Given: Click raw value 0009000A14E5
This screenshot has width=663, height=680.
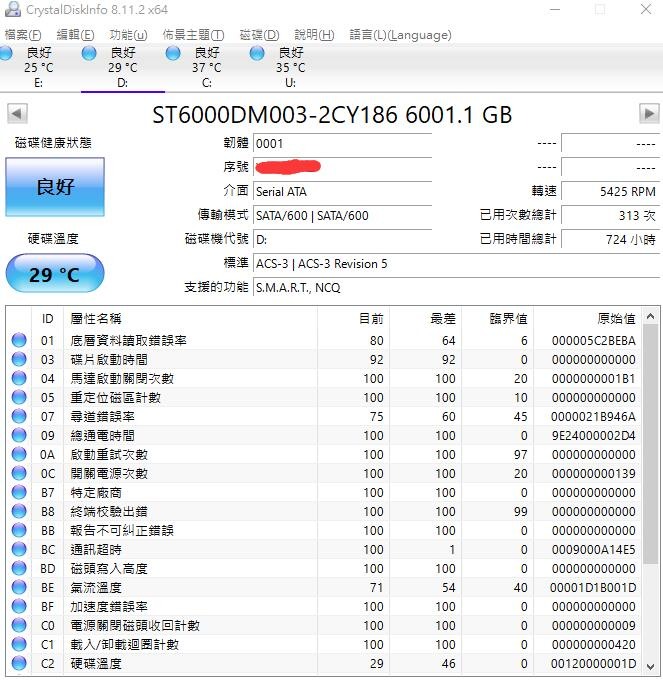Looking at the screenshot, I should coord(593,549).
